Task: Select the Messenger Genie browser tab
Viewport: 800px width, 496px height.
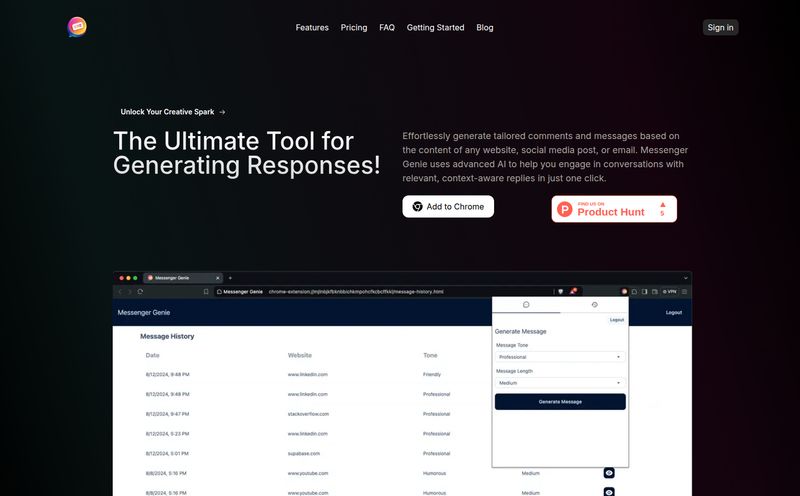Action: 183,278
